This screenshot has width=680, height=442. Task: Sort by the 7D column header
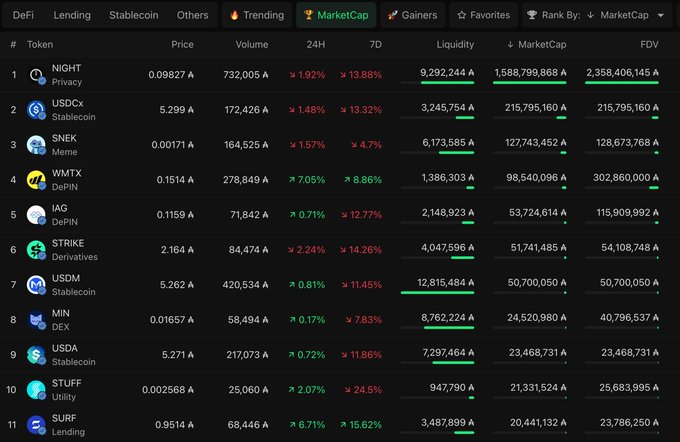376,44
